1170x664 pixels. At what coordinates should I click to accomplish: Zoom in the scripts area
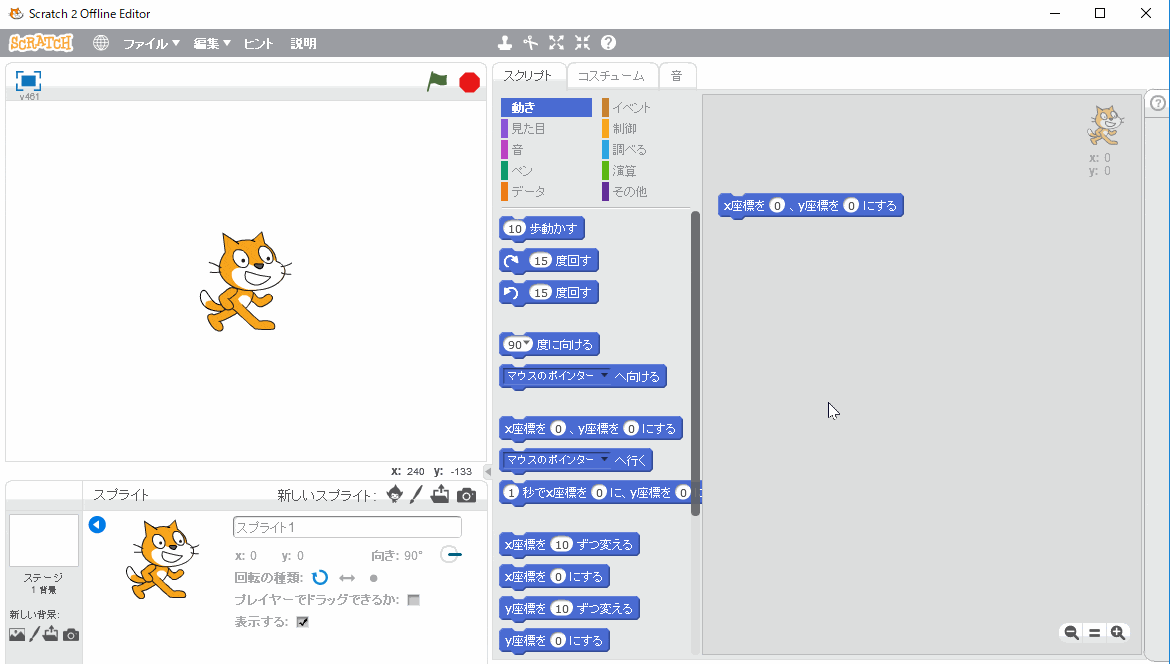coord(1118,633)
